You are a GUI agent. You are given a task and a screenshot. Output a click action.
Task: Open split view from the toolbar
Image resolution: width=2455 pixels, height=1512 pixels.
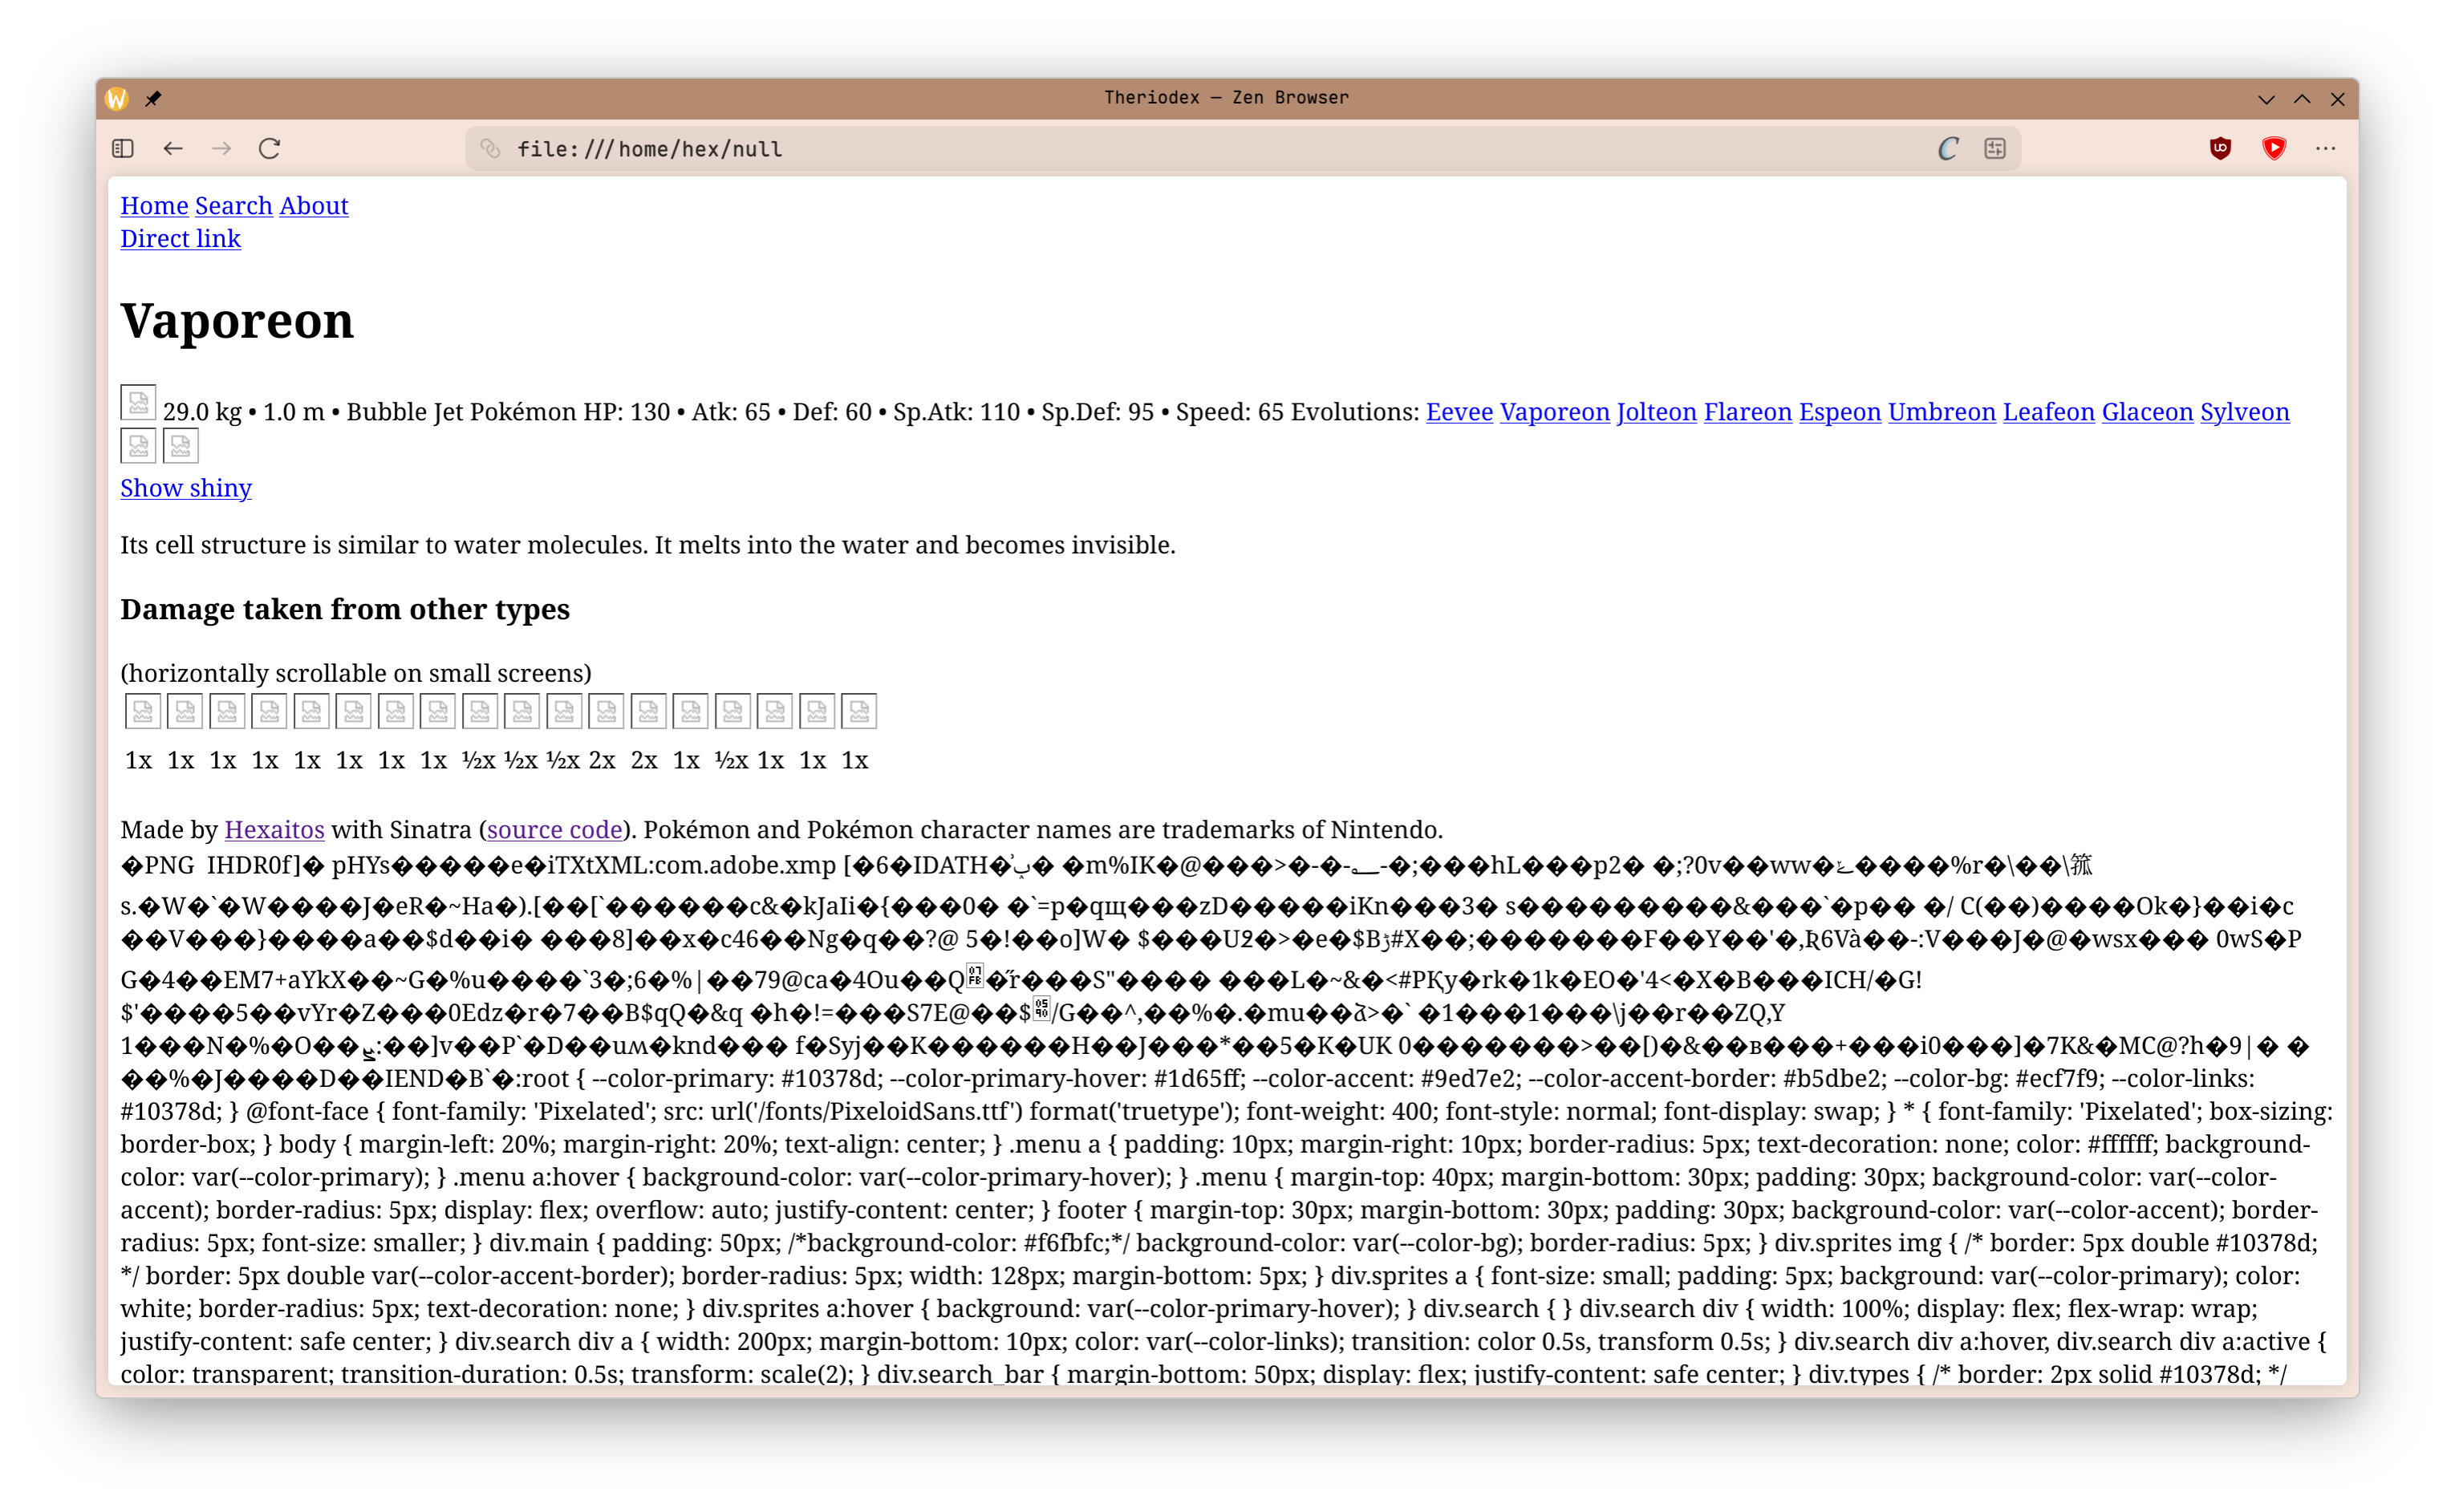pos(1996,148)
